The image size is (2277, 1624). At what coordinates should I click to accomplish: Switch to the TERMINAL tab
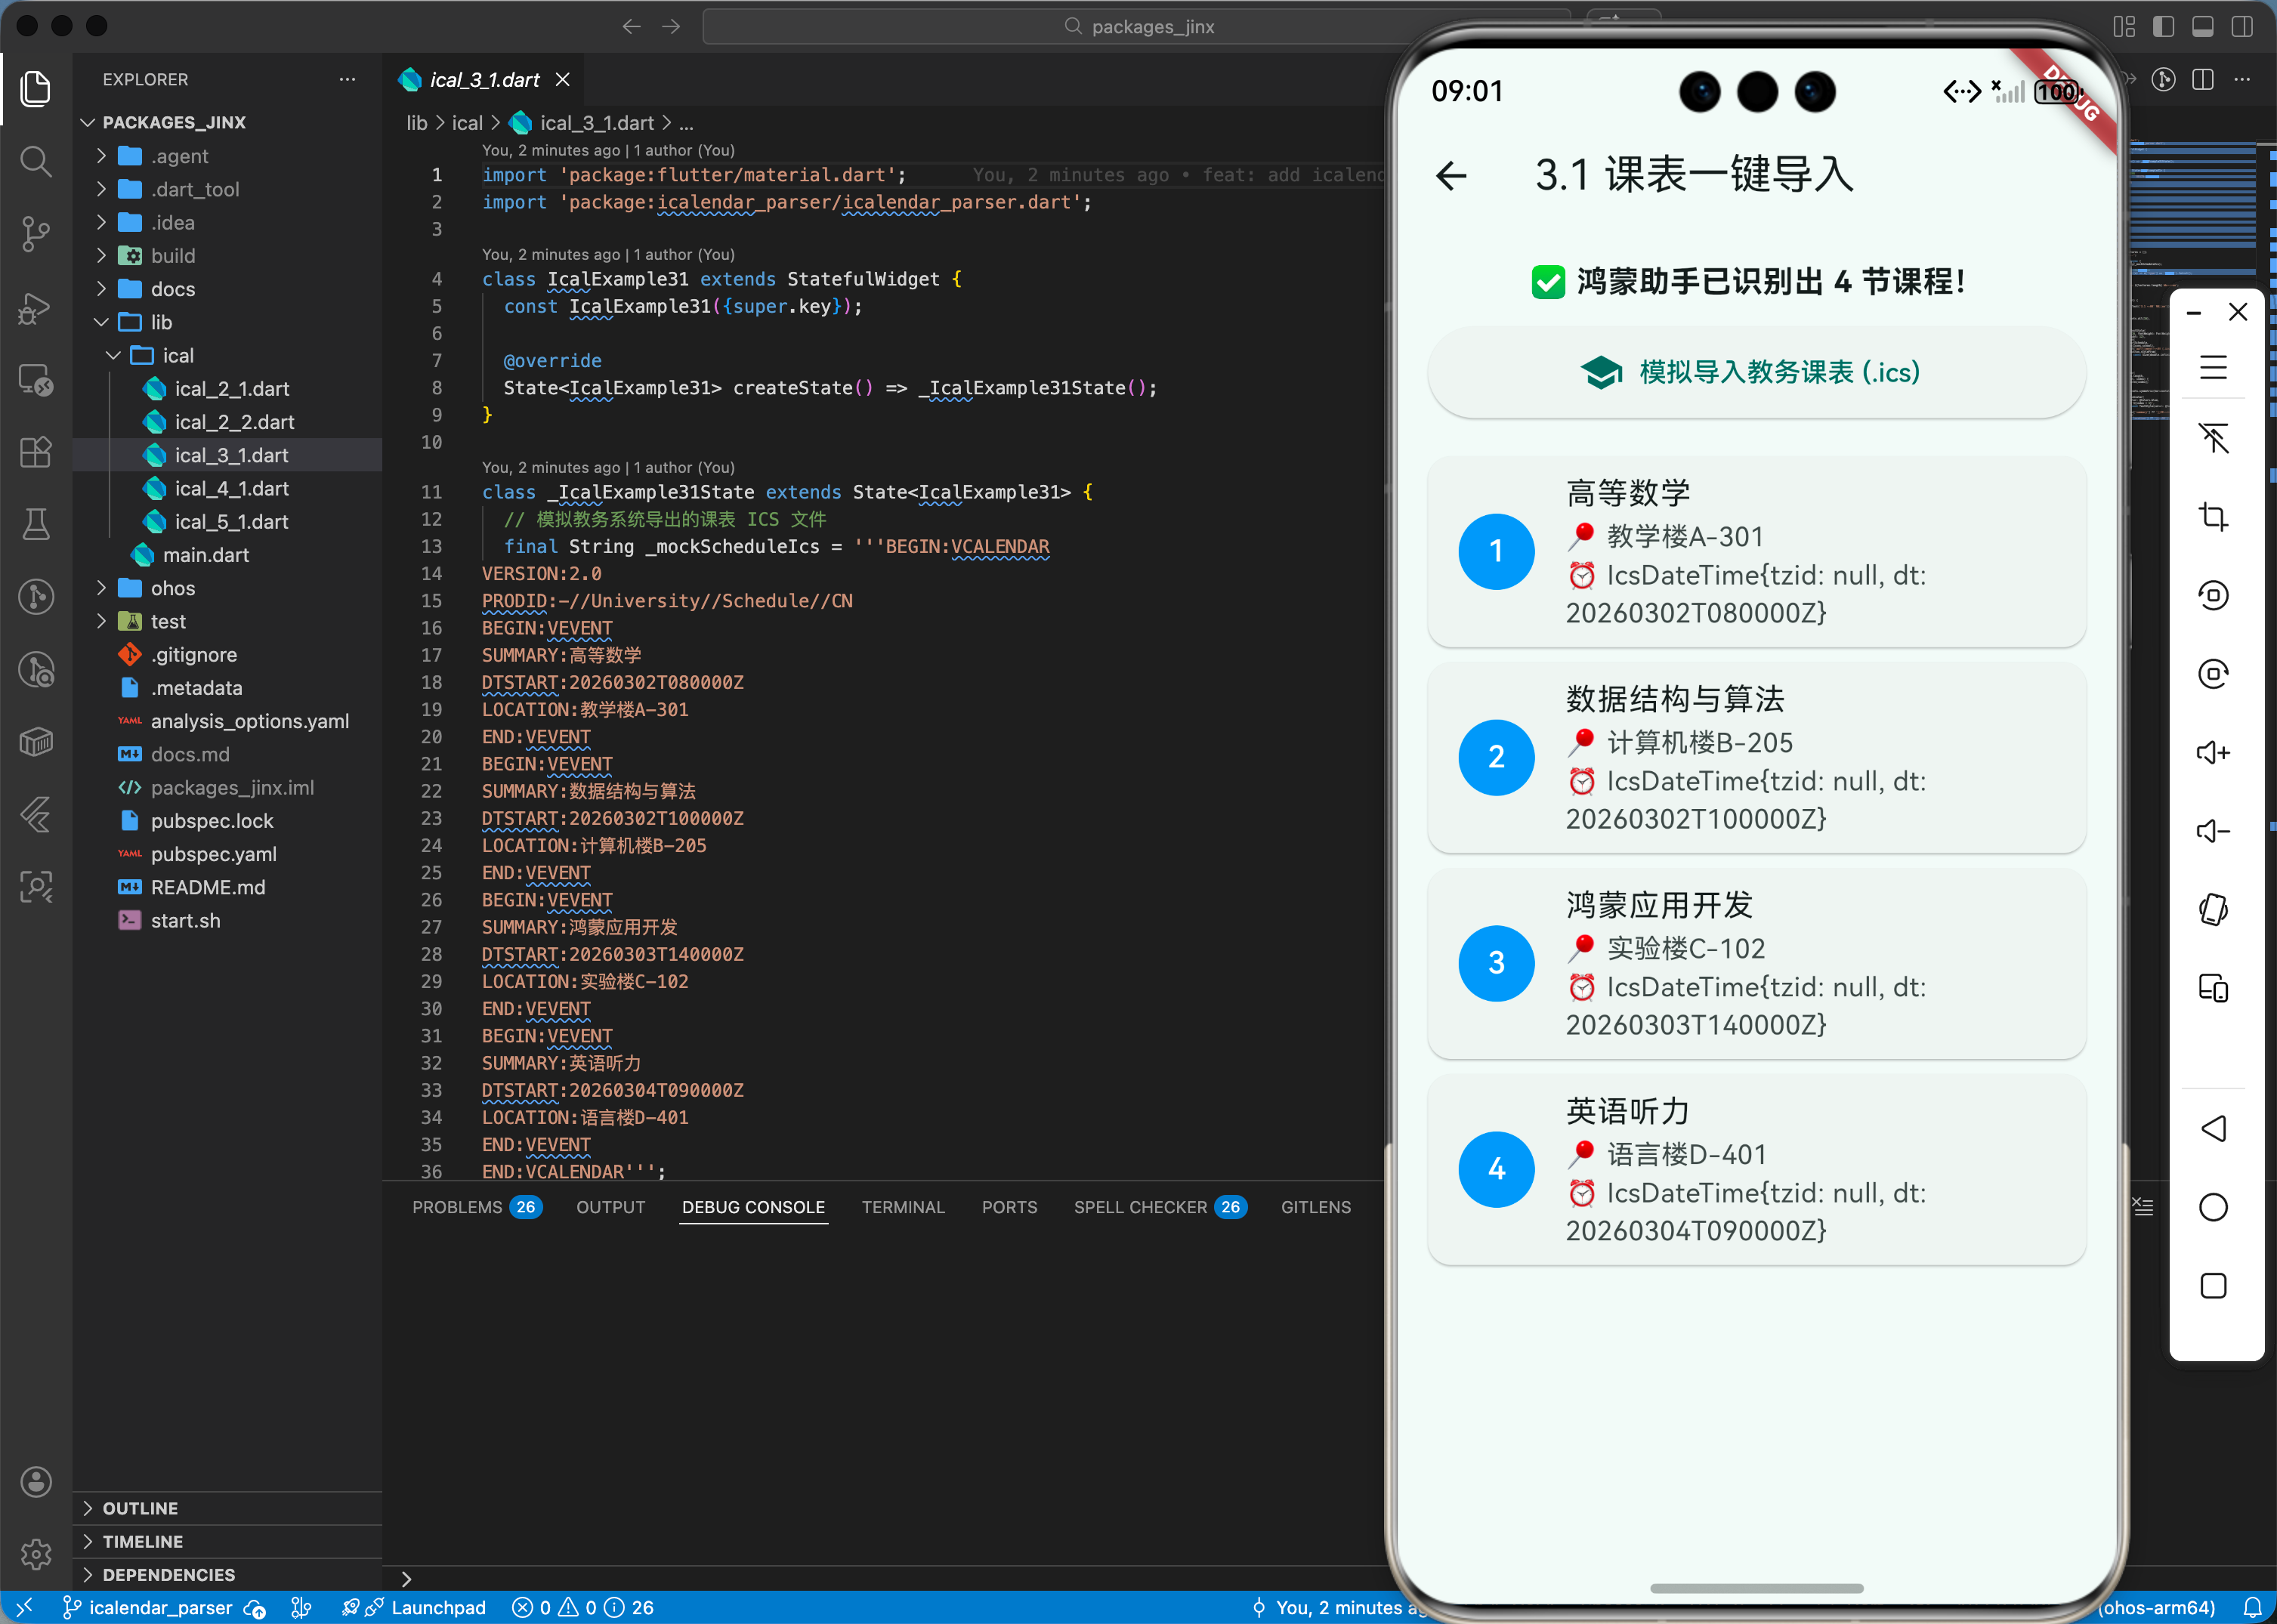click(902, 1207)
